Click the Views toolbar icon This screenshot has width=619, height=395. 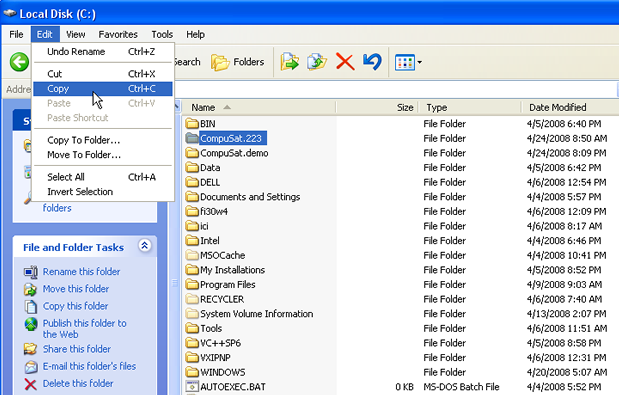[x=405, y=62]
